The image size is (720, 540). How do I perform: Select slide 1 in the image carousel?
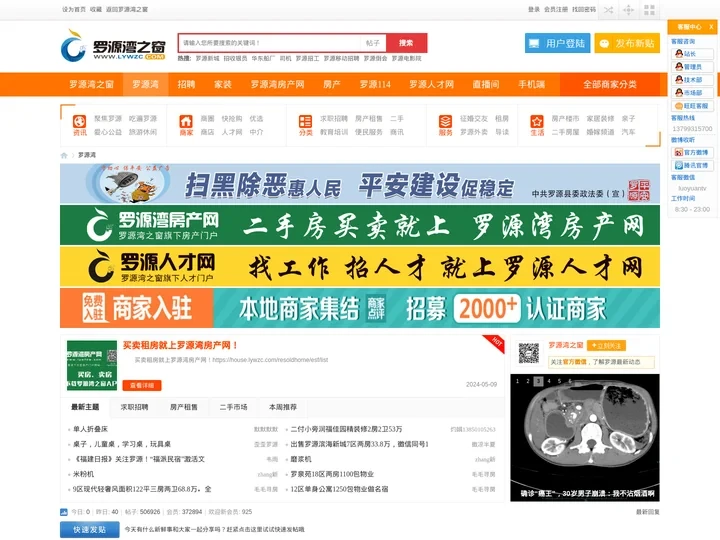click(x=517, y=381)
